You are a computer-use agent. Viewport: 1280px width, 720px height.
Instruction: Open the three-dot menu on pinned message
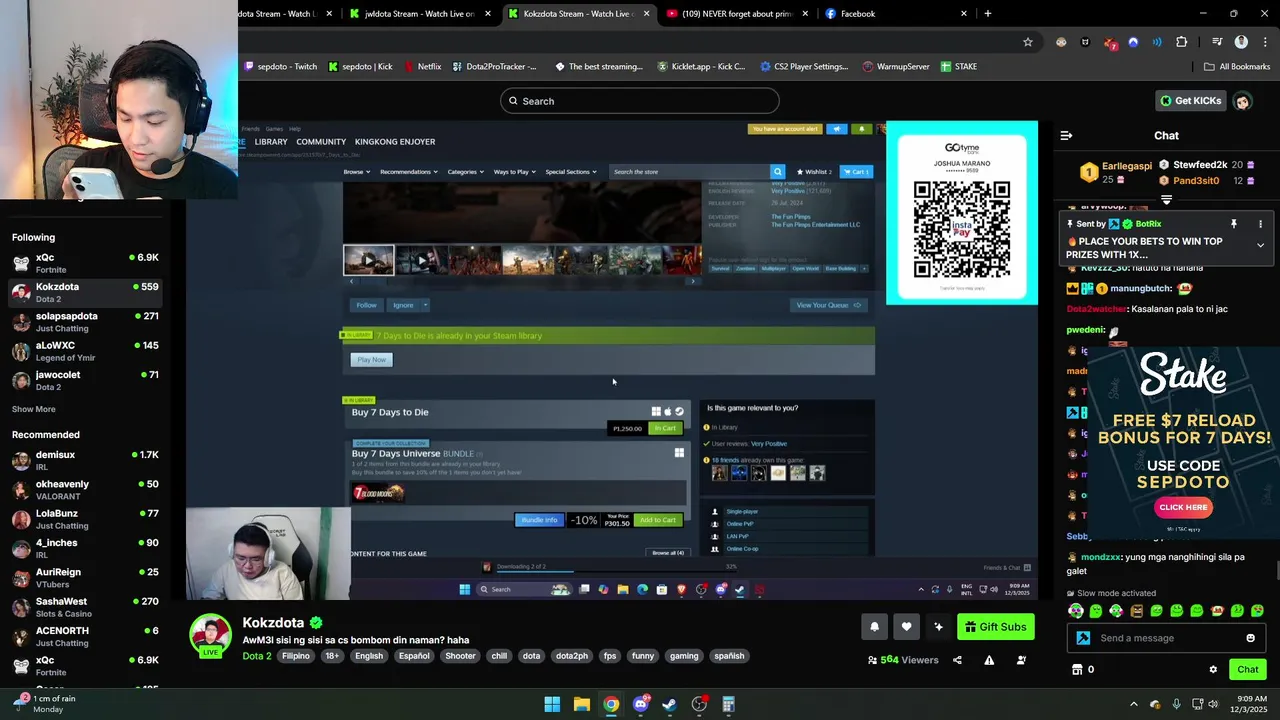point(1260,224)
